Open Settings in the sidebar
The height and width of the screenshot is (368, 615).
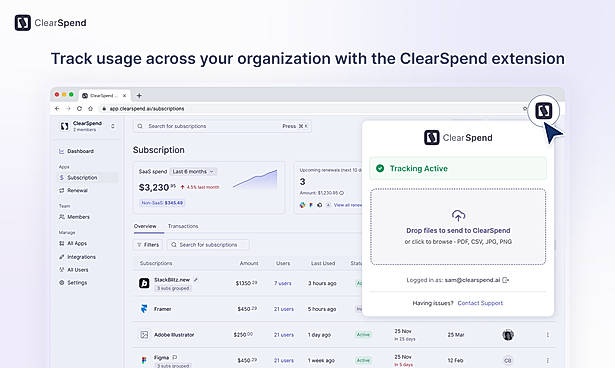coord(73,282)
